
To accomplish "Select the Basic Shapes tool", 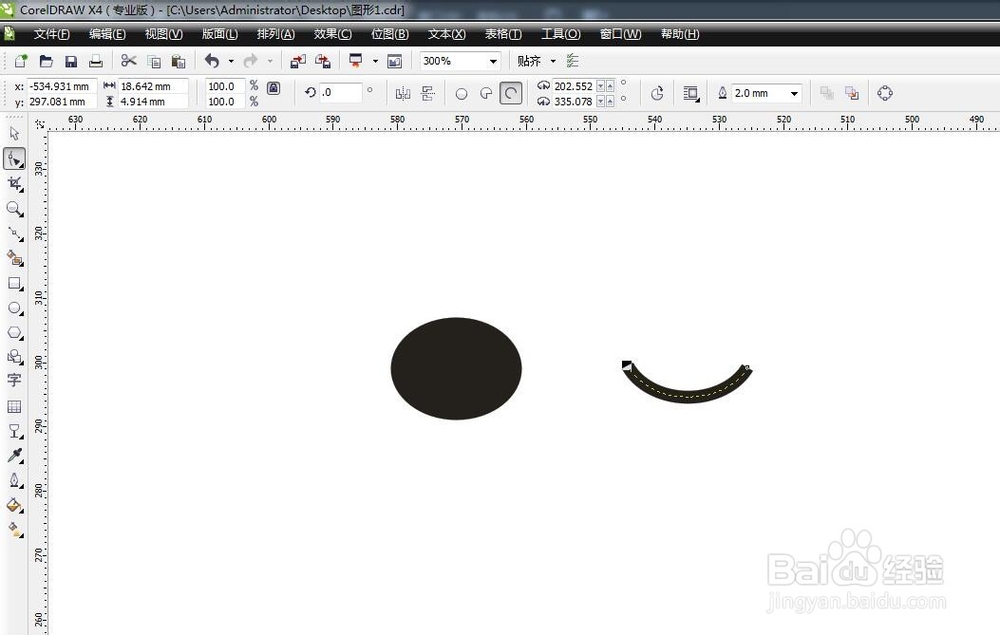I will tap(15, 357).
